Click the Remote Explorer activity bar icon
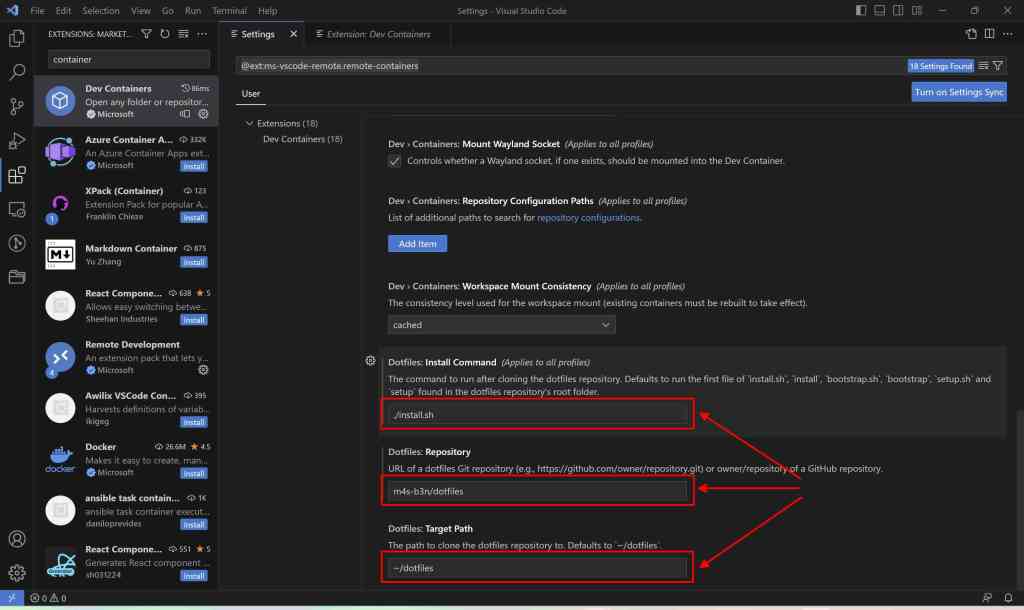This screenshot has height=610, width=1024. (16, 209)
